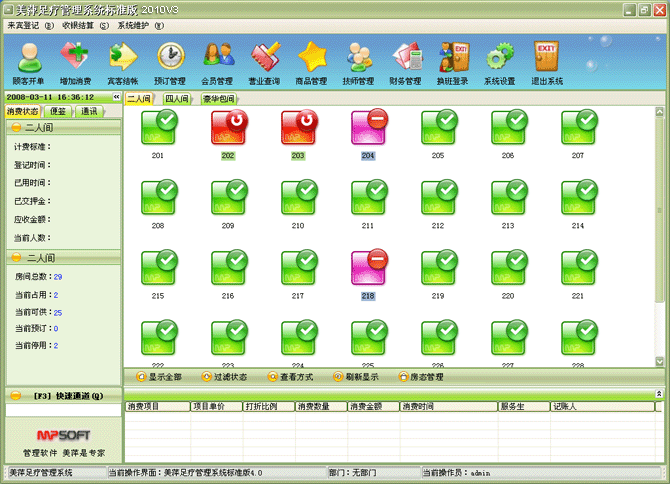Click the 商品管理 star icon
Screen dimensions: 670x484
(312, 61)
